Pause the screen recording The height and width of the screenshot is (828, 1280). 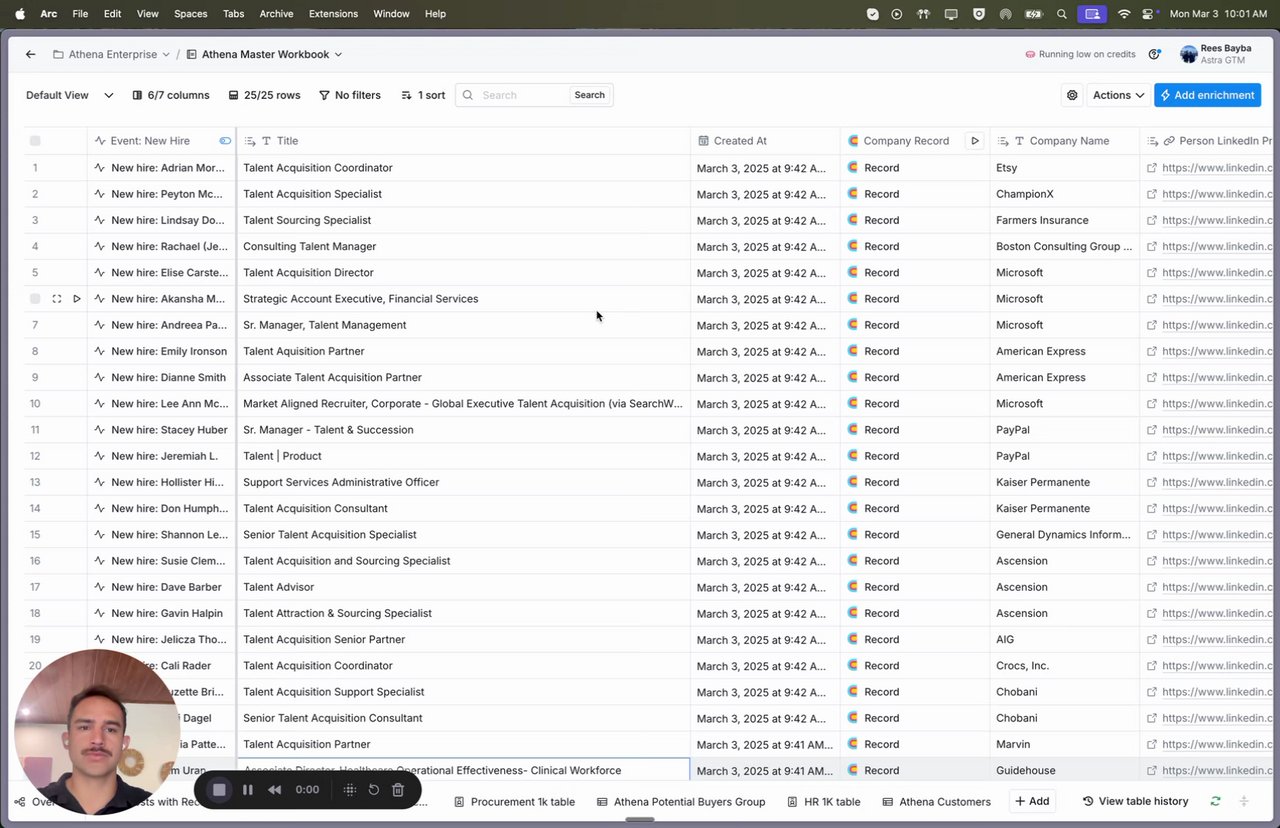coord(248,790)
